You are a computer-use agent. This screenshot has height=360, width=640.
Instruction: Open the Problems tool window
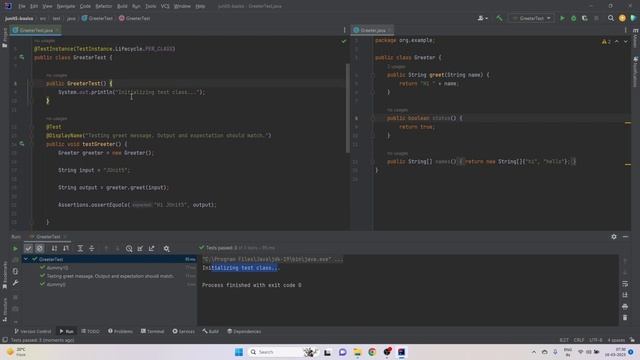(120, 331)
